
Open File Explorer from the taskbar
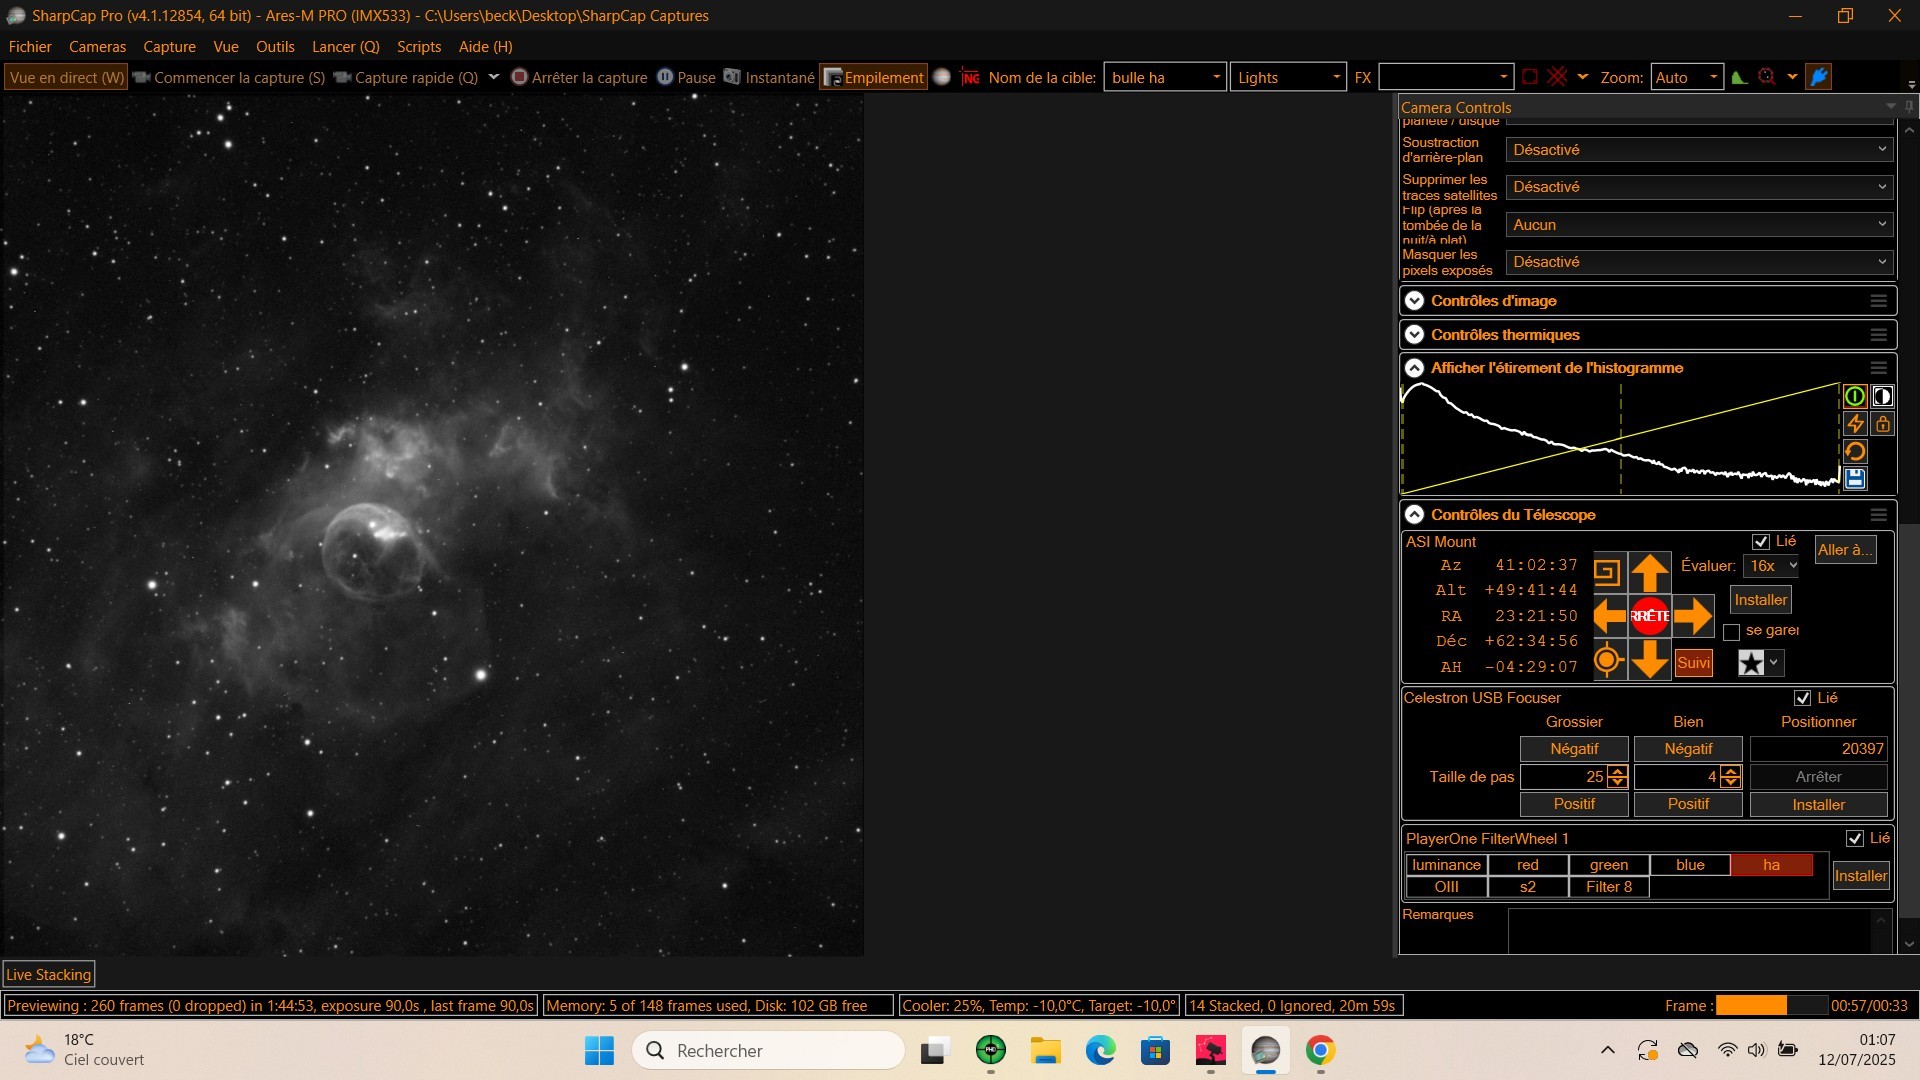(1046, 1050)
